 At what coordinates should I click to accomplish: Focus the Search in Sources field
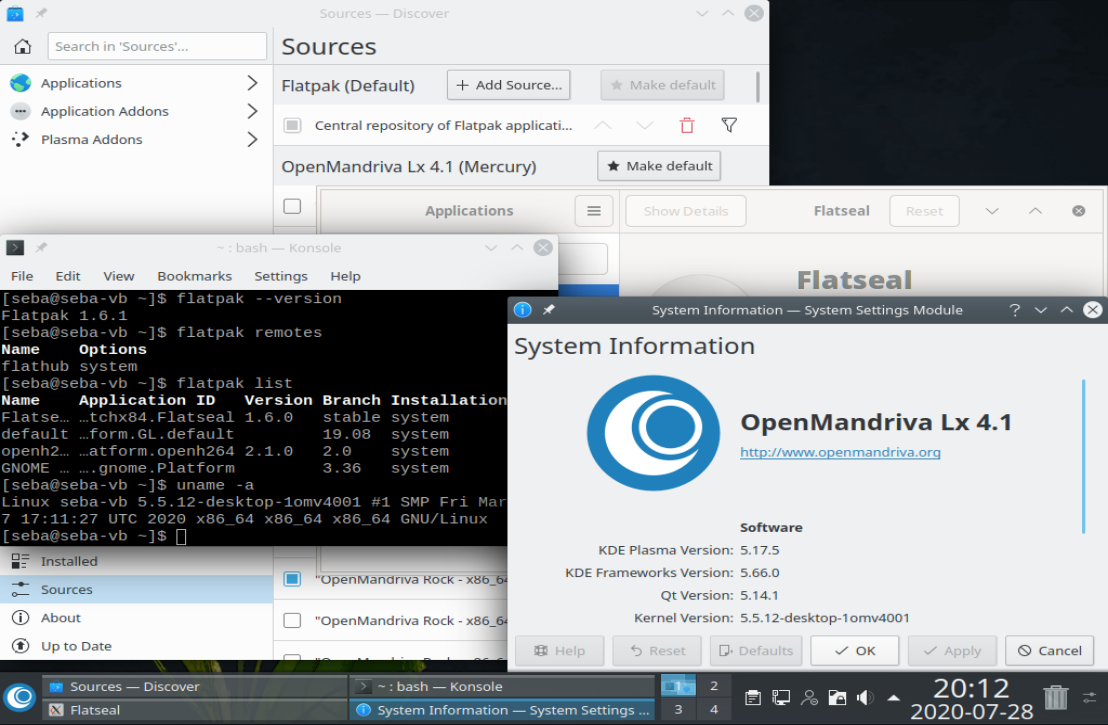point(157,47)
